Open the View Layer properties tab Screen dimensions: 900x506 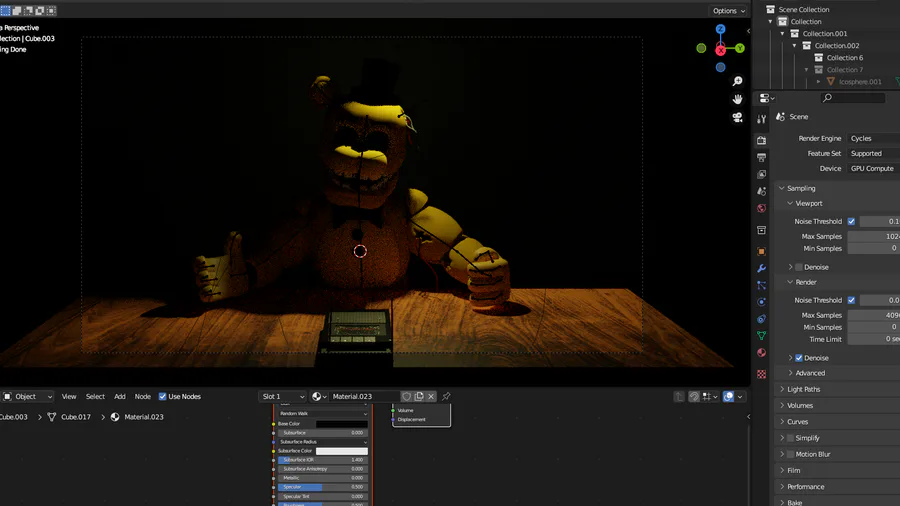point(762,174)
